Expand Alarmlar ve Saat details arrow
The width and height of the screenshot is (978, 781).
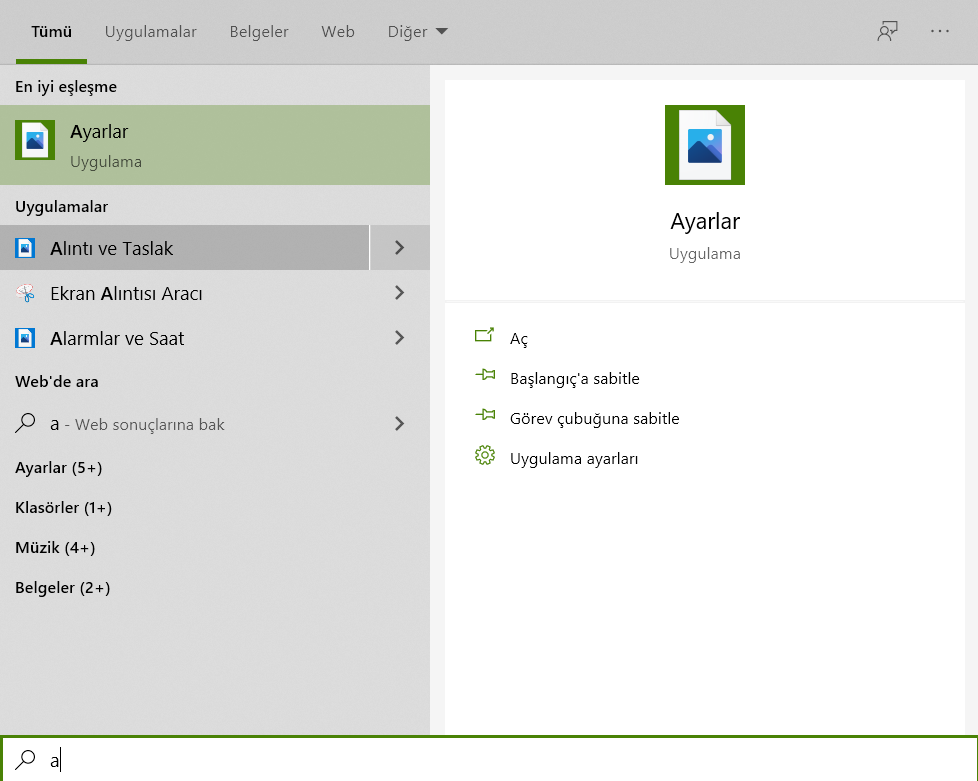click(x=400, y=337)
